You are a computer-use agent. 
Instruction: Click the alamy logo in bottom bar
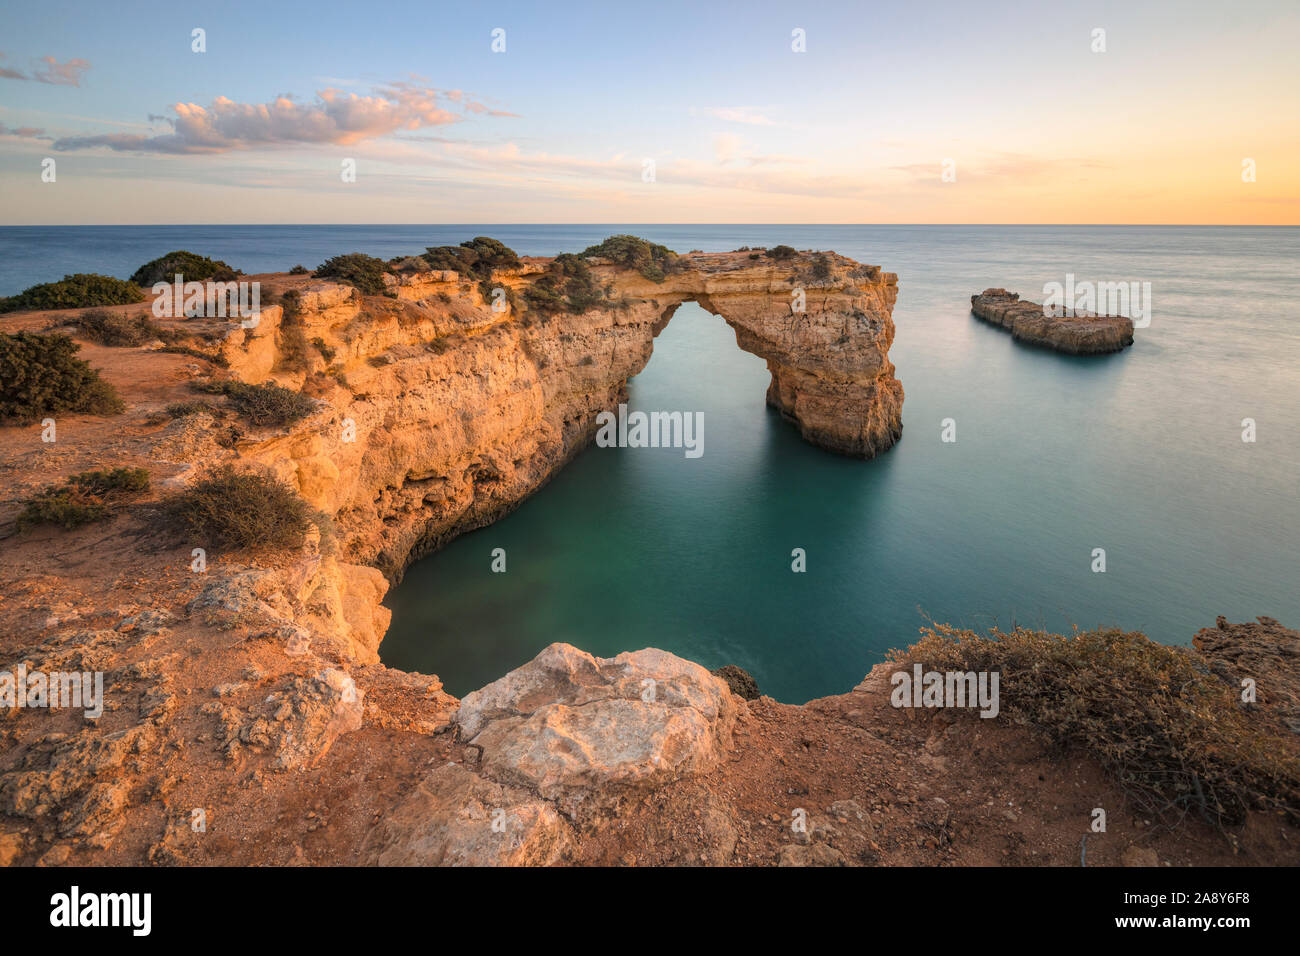(x=101, y=911)
